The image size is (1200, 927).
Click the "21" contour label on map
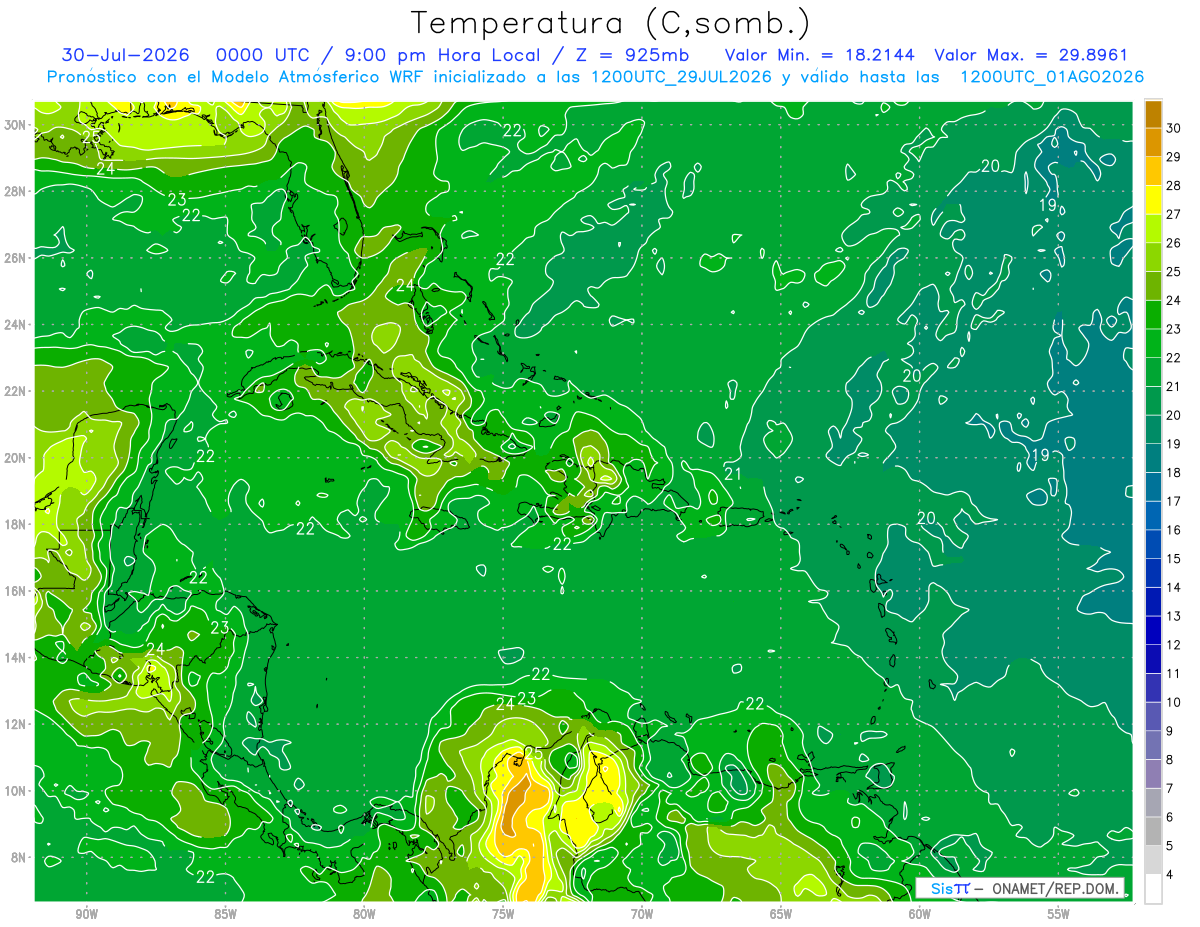(733, 474)
